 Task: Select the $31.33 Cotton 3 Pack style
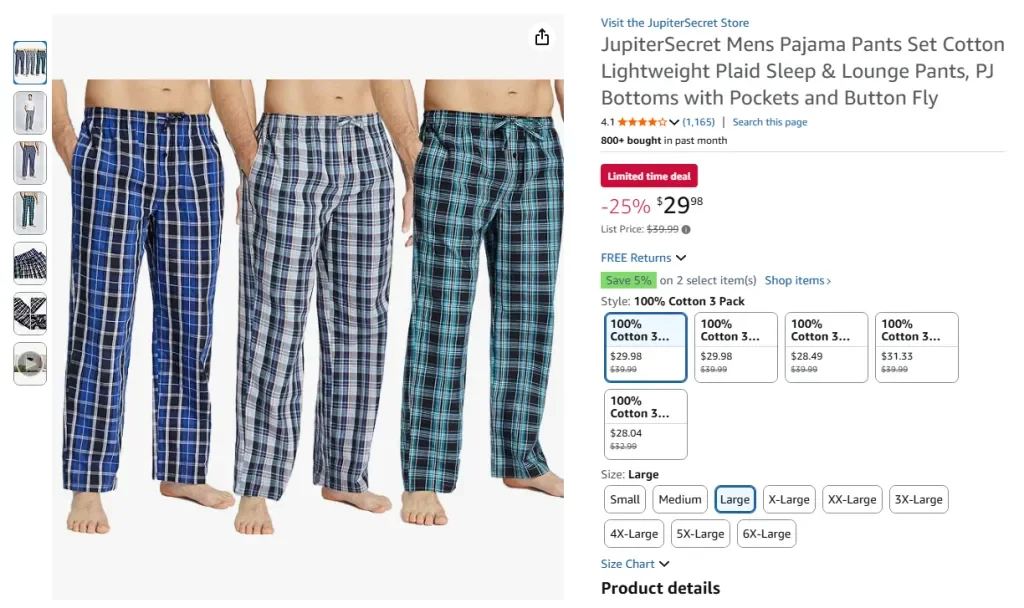tap(916, 347)
